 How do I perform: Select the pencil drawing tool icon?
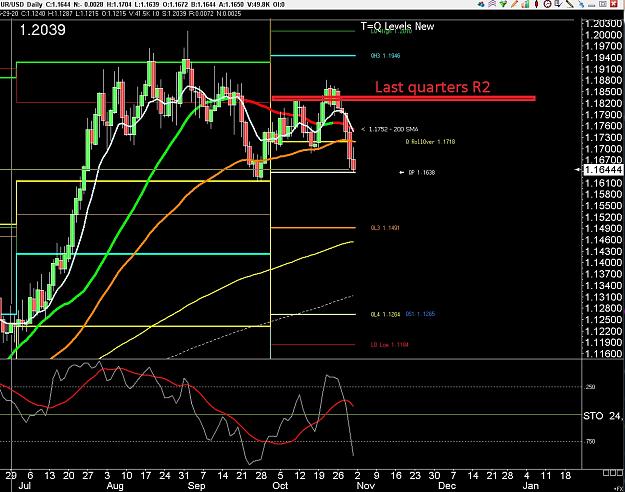tap(515, 4)
